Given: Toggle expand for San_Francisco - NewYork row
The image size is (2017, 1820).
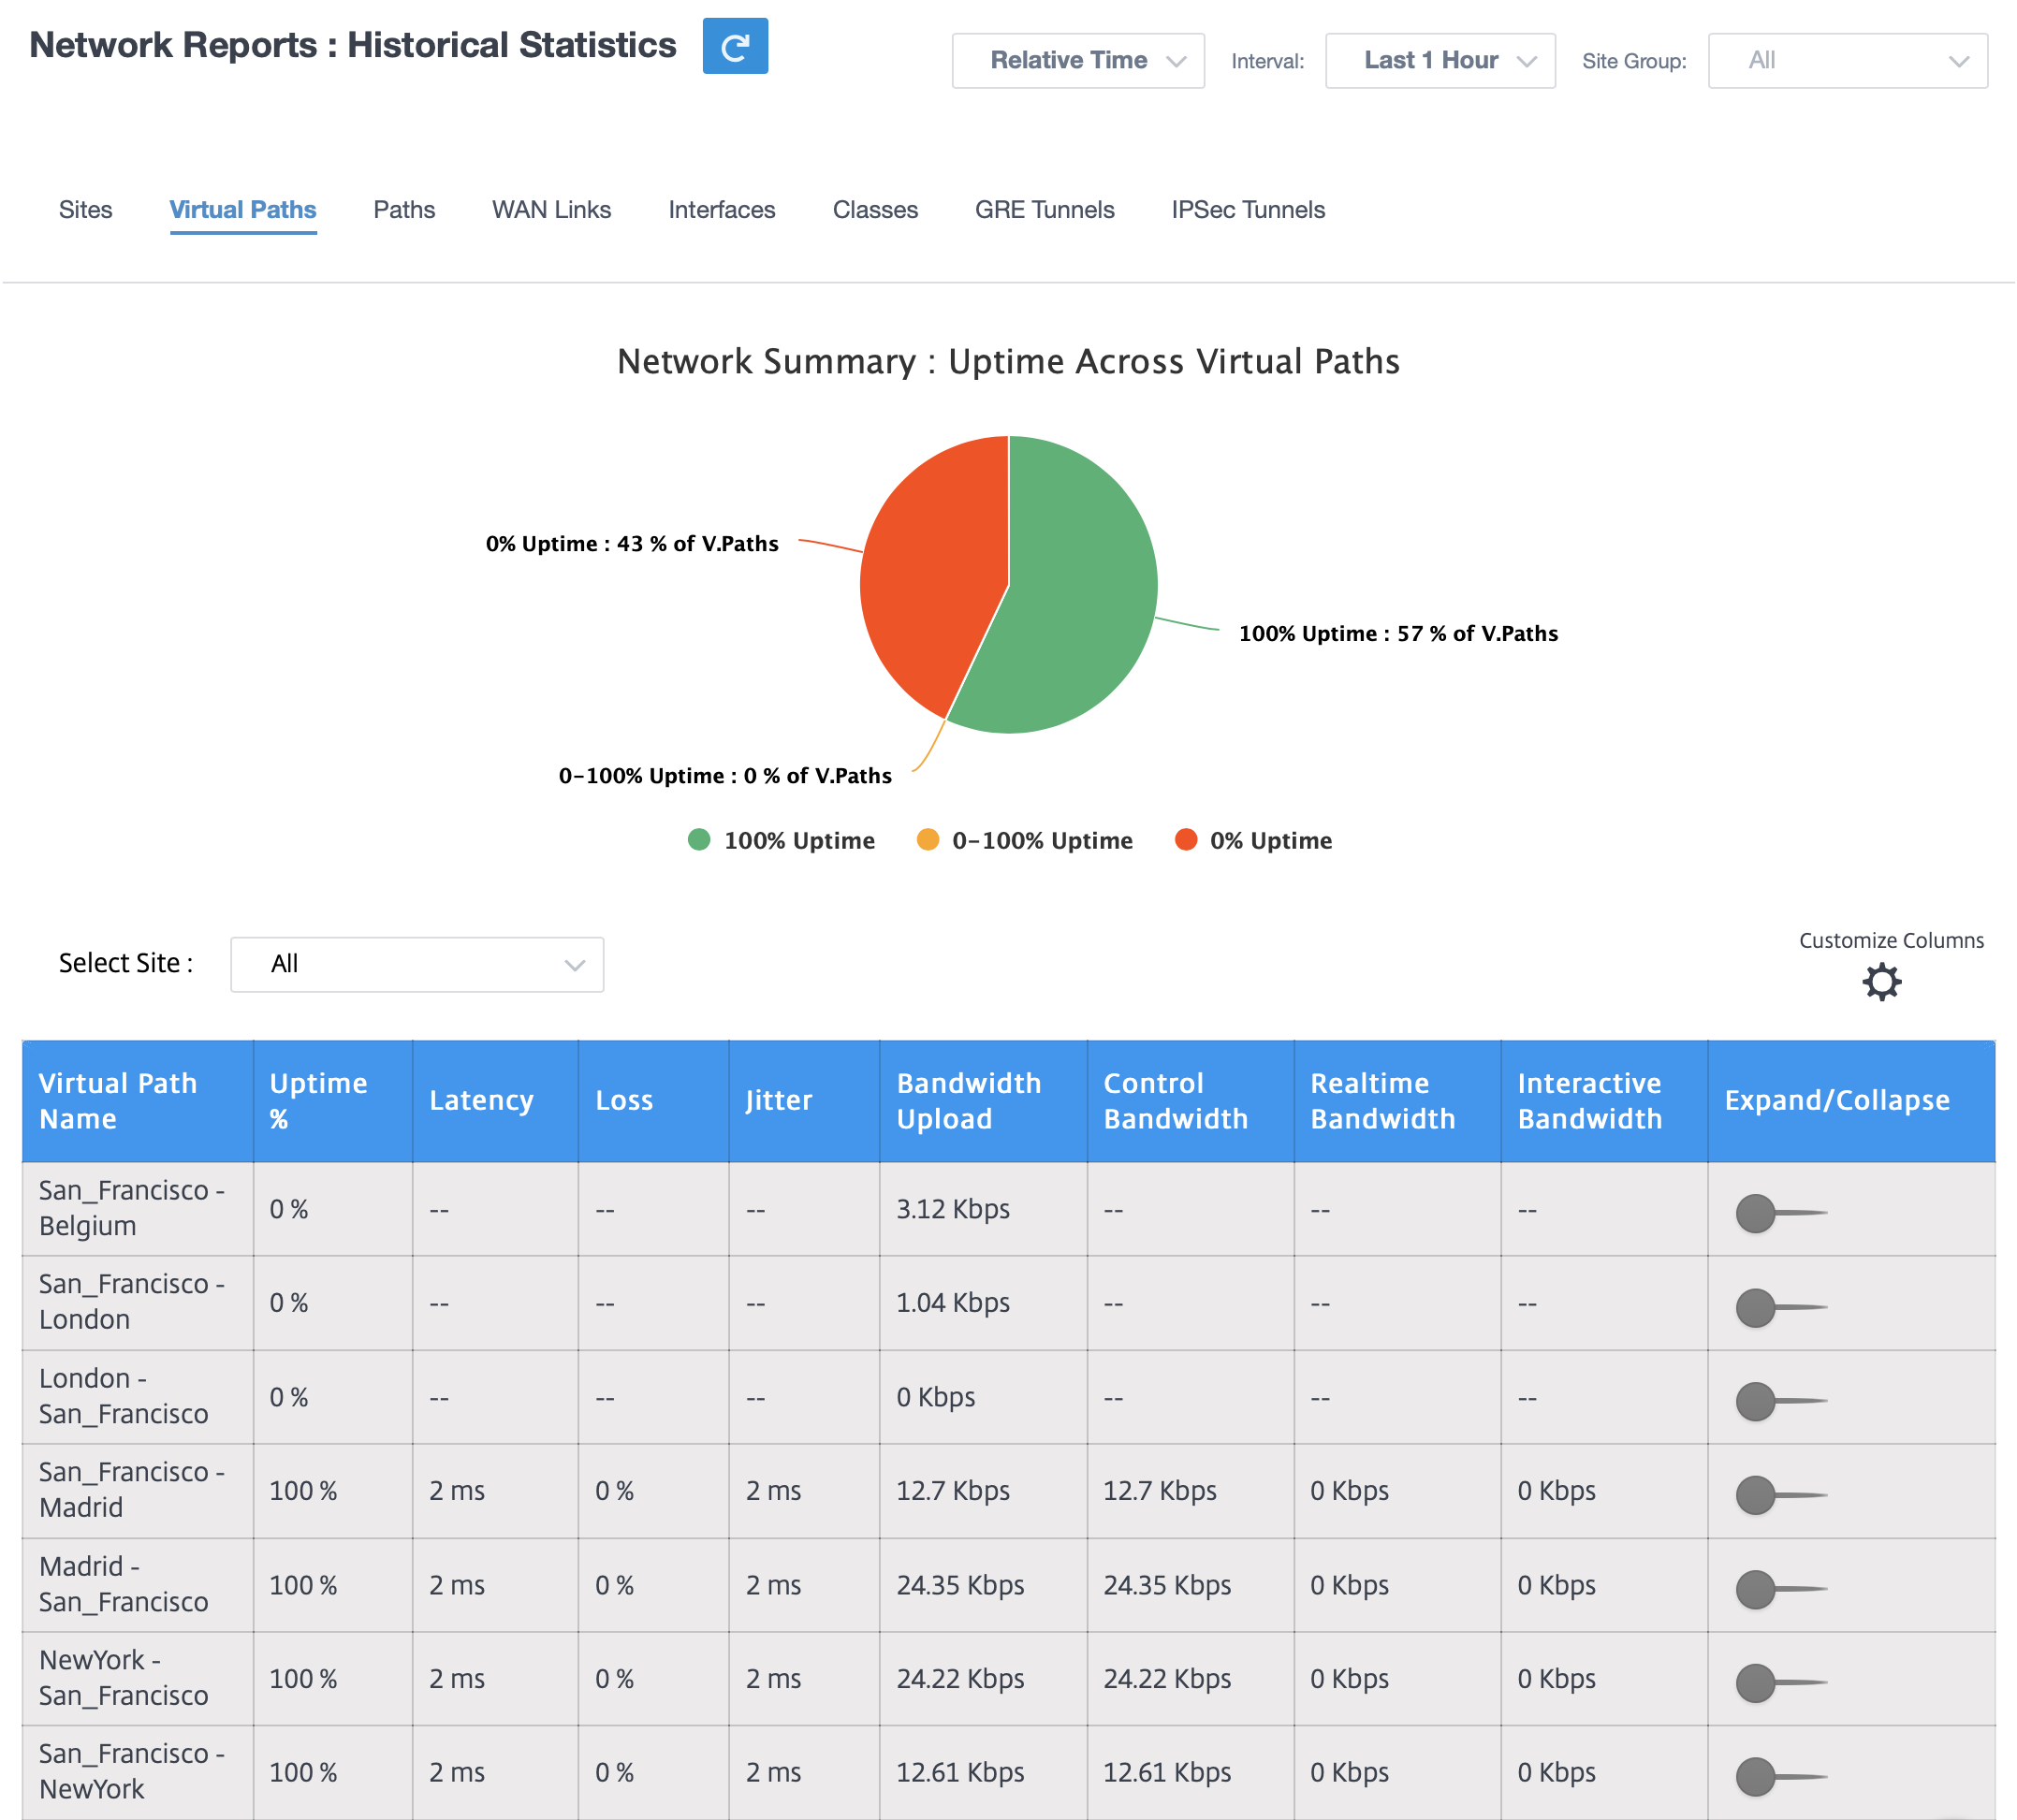Looking at the screenshot, I should pyautogui.click(x=1780, y=1777).
